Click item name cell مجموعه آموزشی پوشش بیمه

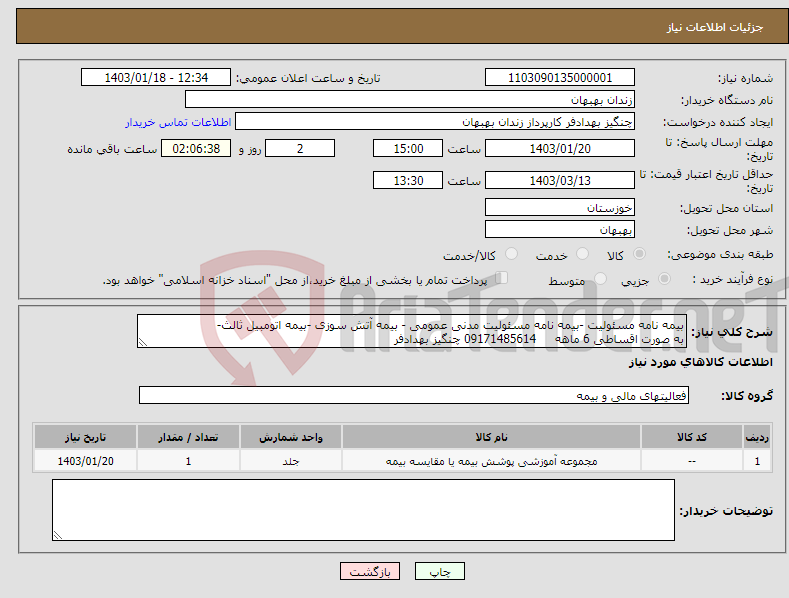click(x=491, y=461)
